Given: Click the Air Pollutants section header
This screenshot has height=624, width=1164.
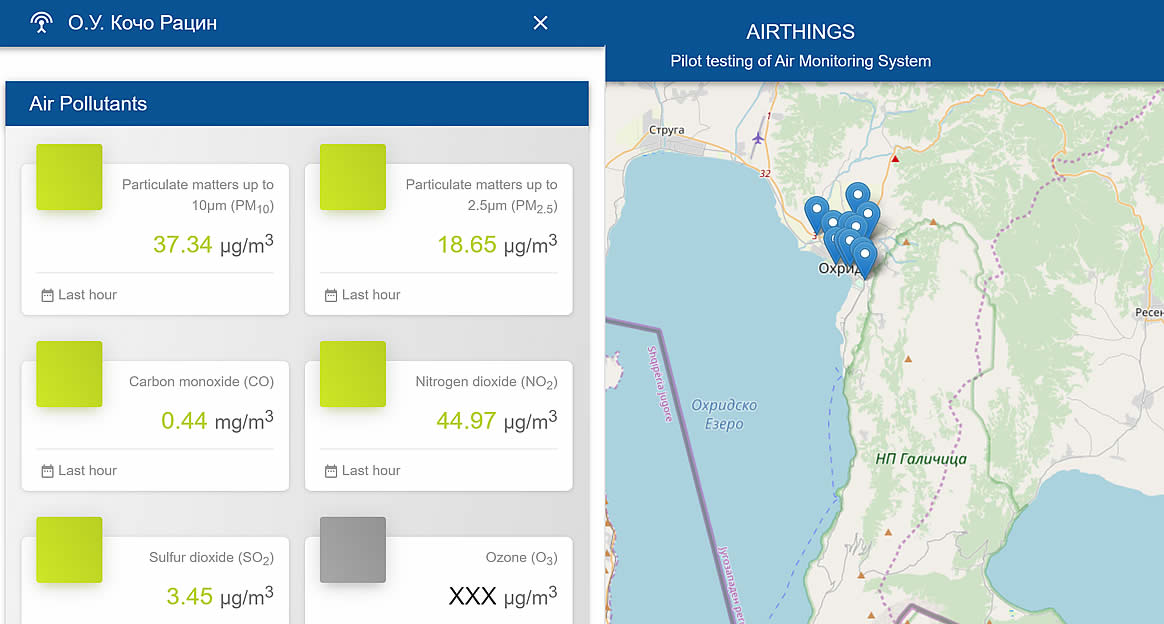Looking at the screenshot, I should coord(297,103).
